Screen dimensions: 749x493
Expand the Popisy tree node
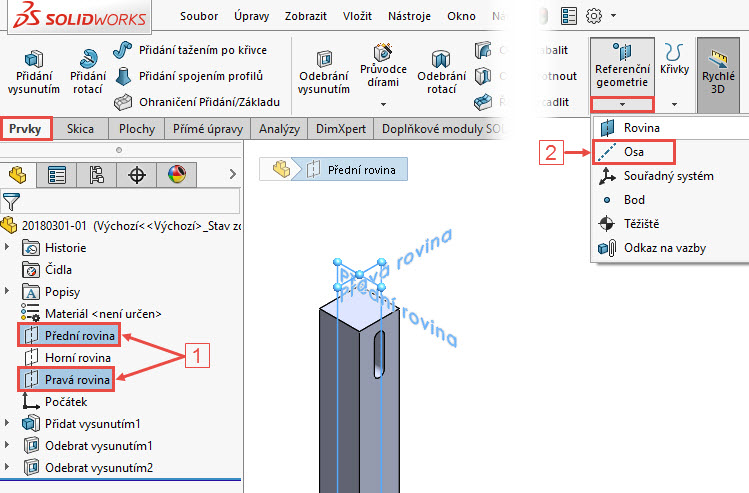pos(7,291)
